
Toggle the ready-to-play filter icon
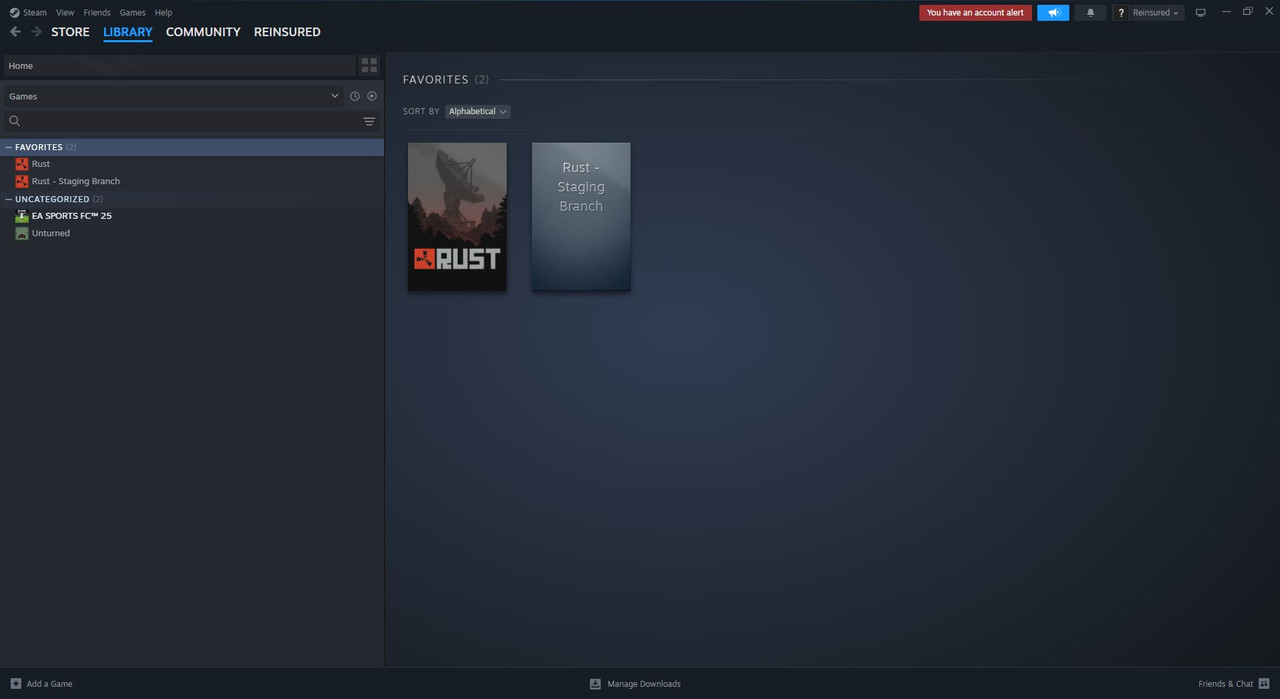pos(372,96)
